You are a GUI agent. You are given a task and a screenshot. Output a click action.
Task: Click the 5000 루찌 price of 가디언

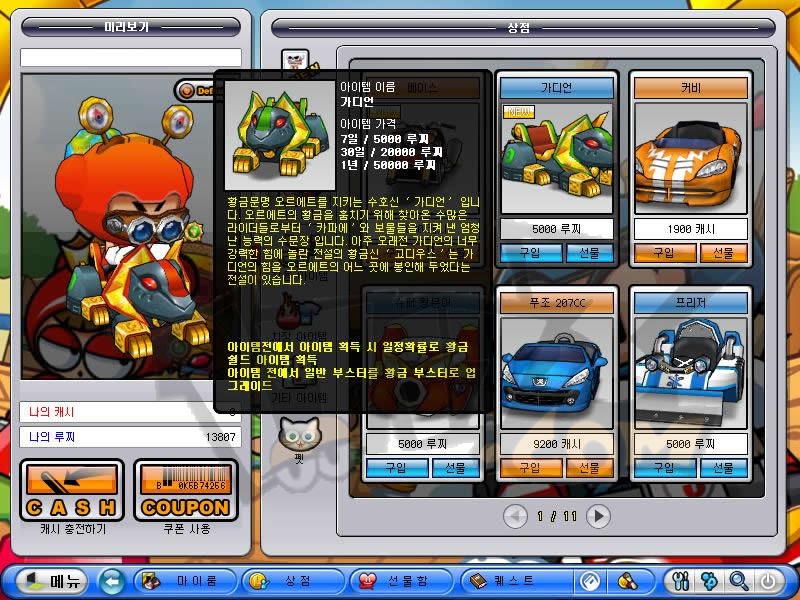point(557,229)
